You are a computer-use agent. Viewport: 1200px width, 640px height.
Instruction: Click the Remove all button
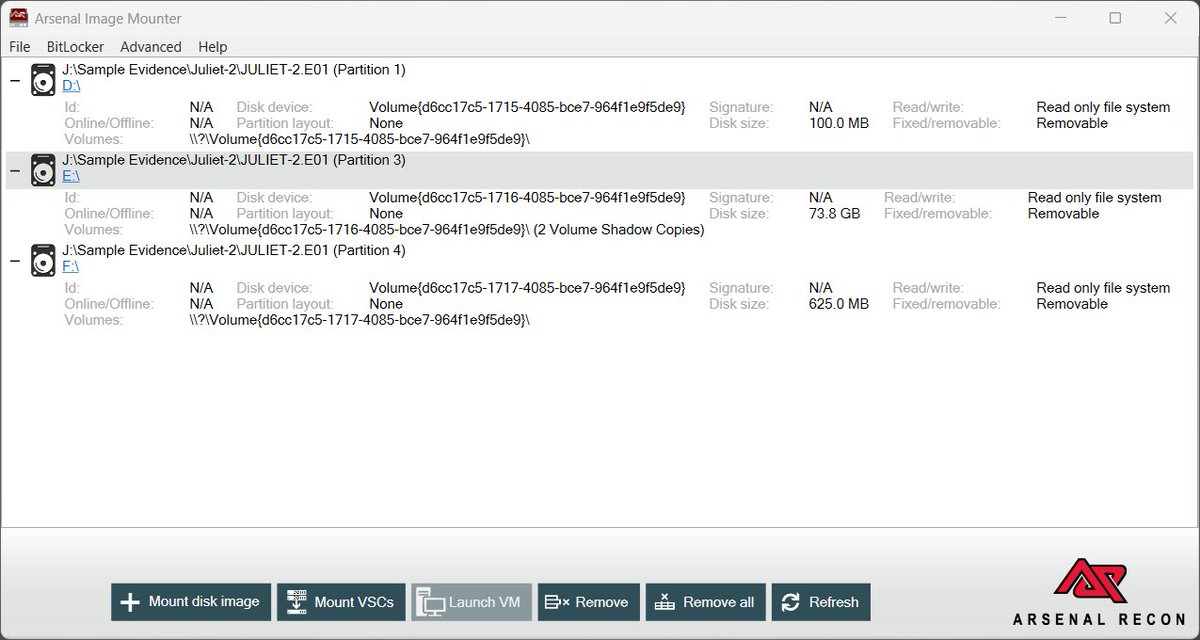click(706, 602)
